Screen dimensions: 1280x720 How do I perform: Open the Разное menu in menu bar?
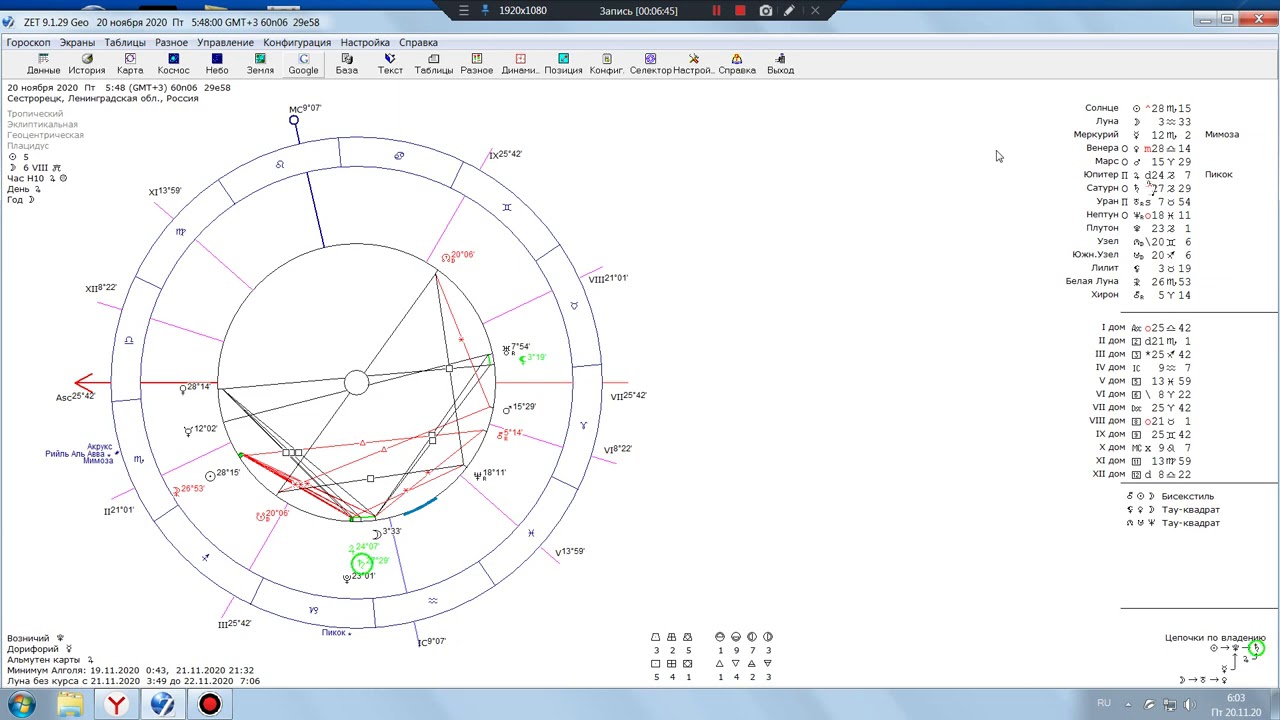coord(171,42)
